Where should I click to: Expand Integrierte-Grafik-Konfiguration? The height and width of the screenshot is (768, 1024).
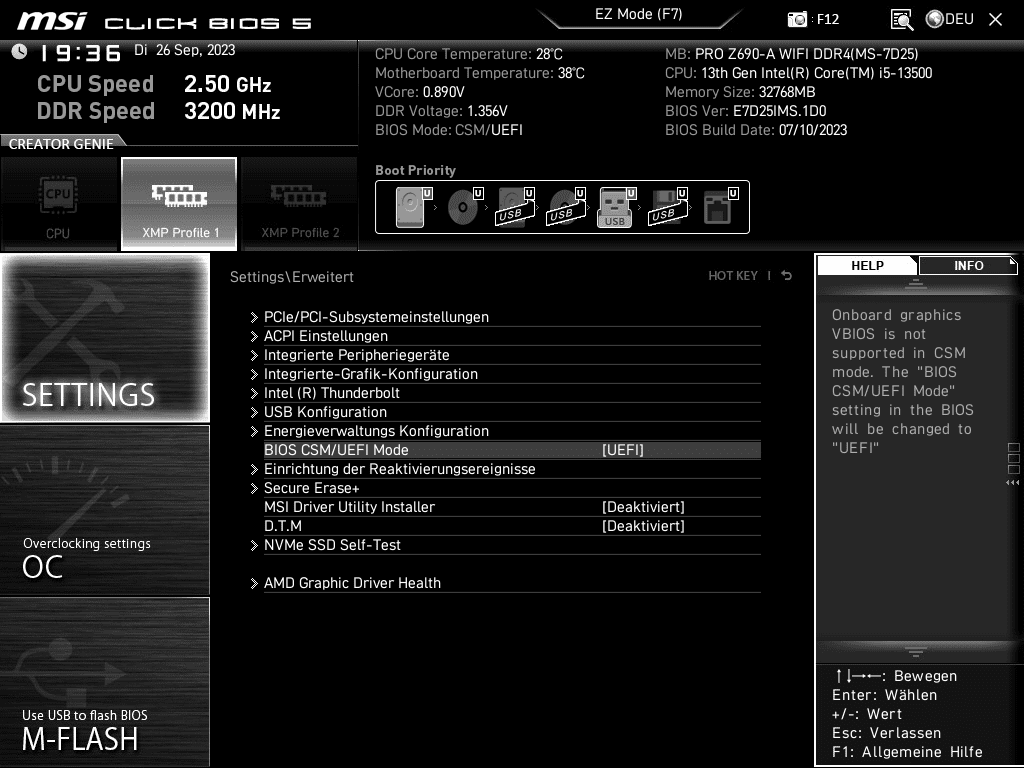(505, 374)
